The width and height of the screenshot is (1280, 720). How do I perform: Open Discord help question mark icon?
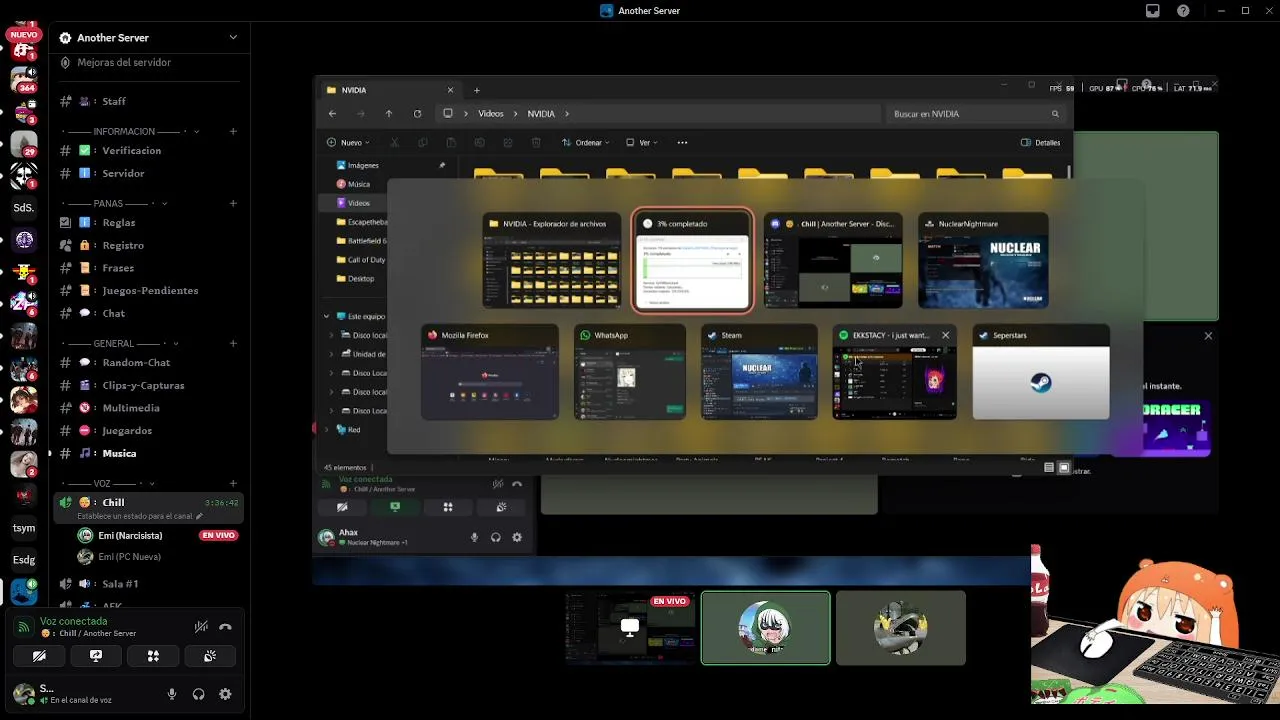pos(1184,11)
